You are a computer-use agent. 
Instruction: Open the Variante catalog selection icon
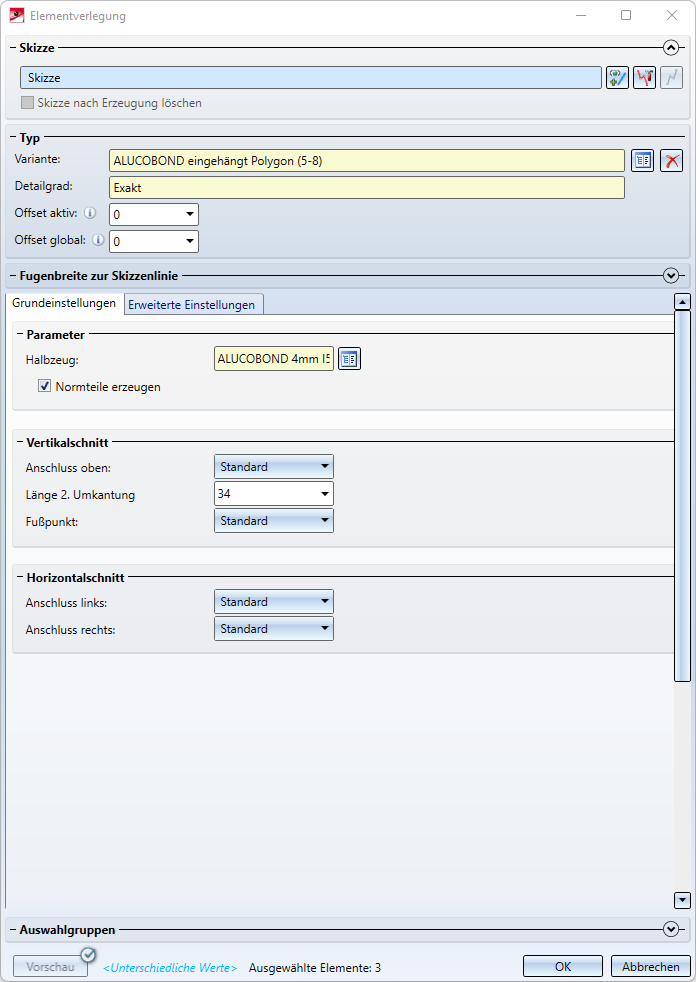click(642, 161)
